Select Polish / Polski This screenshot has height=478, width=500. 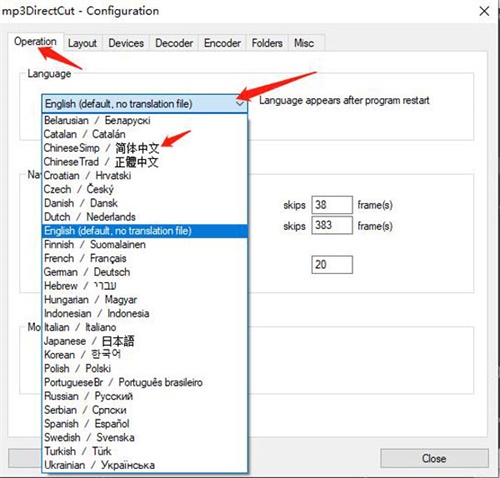145,369
